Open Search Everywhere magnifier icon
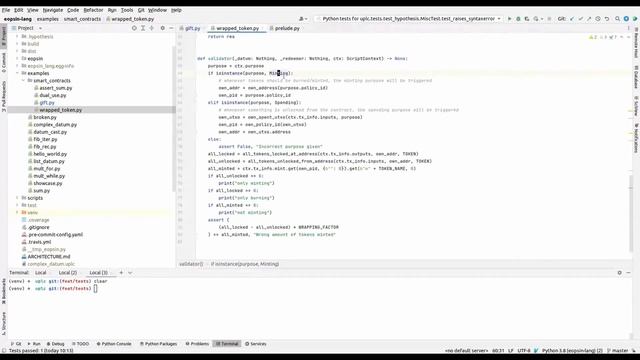 (x=618, y=19)
